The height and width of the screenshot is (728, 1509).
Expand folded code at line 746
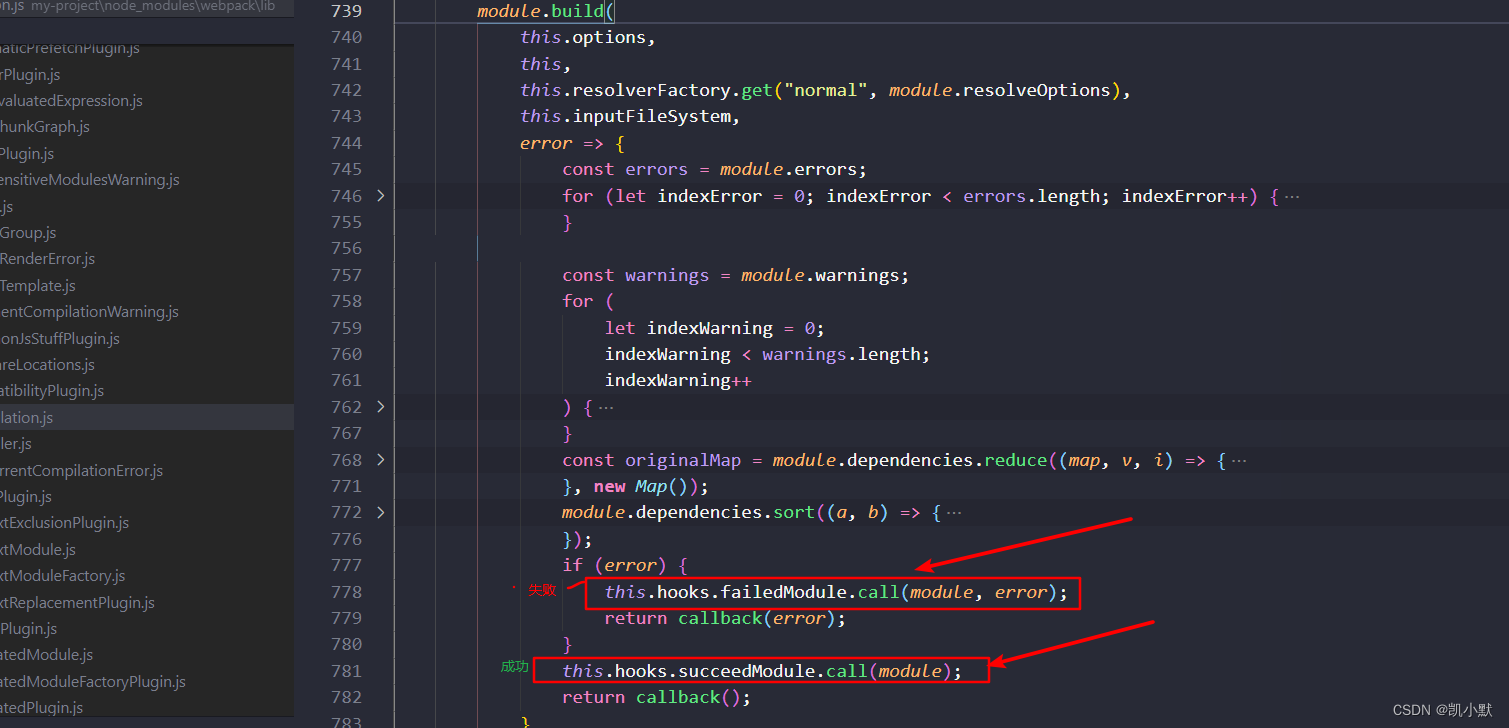(x=380, y=196)
